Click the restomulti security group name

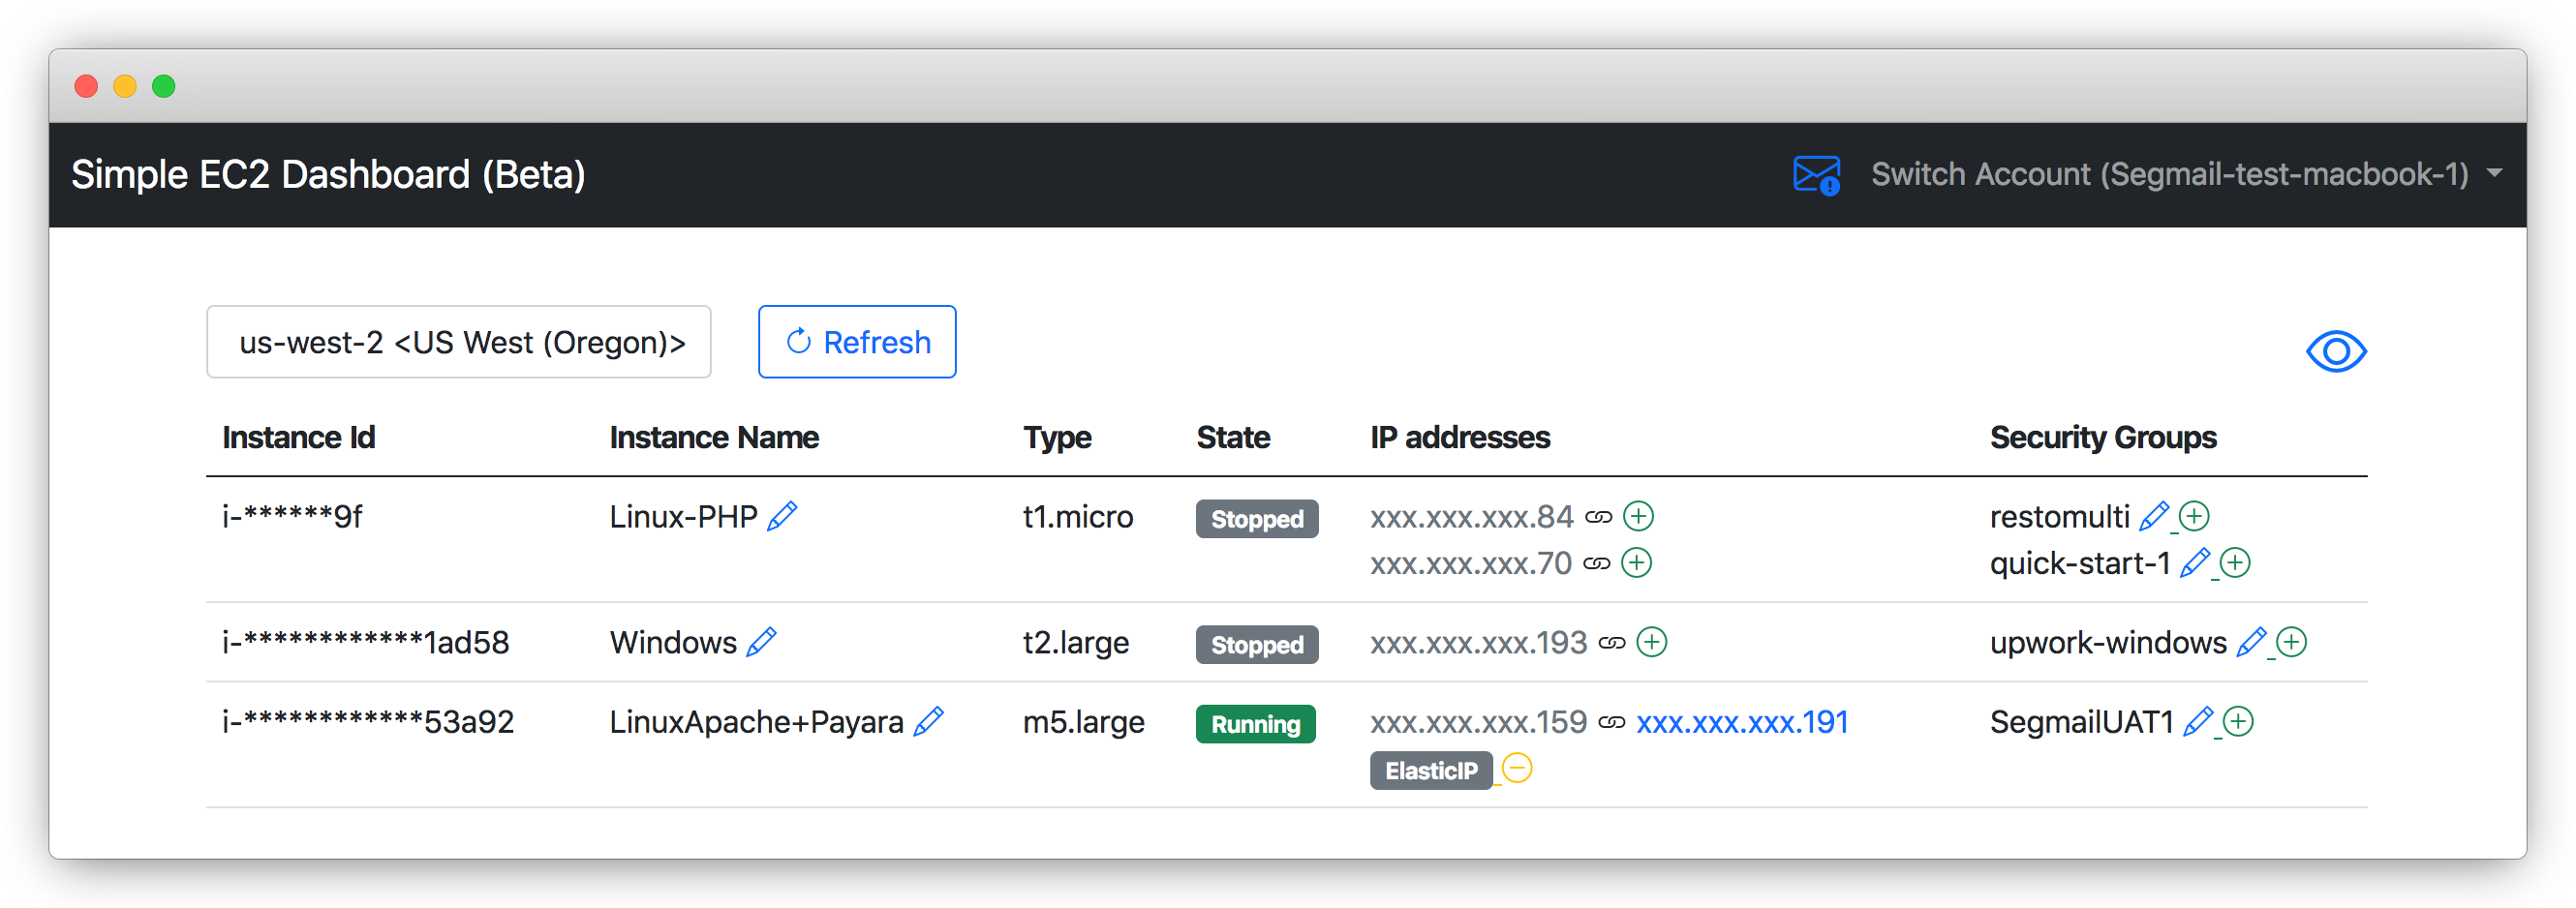[x=2059, y=516]
